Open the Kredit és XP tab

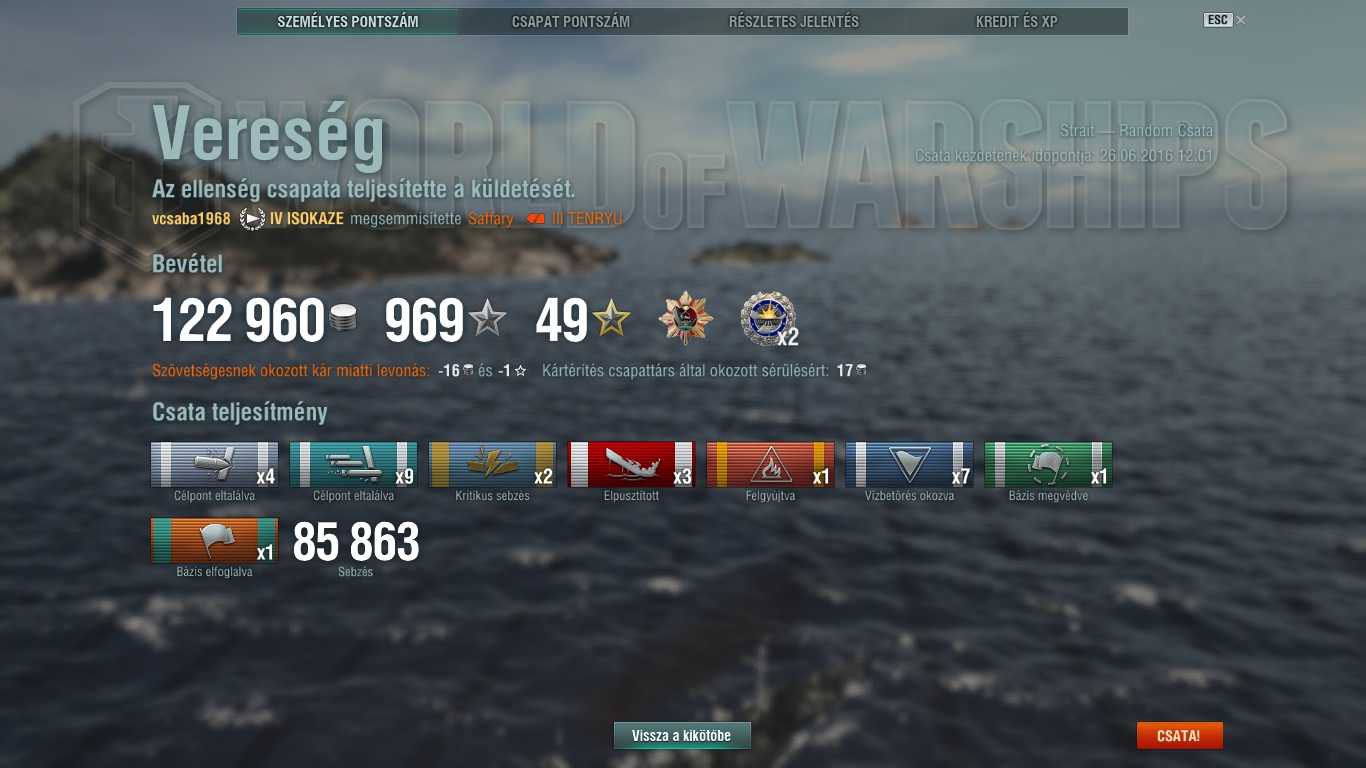(1017, 21)
